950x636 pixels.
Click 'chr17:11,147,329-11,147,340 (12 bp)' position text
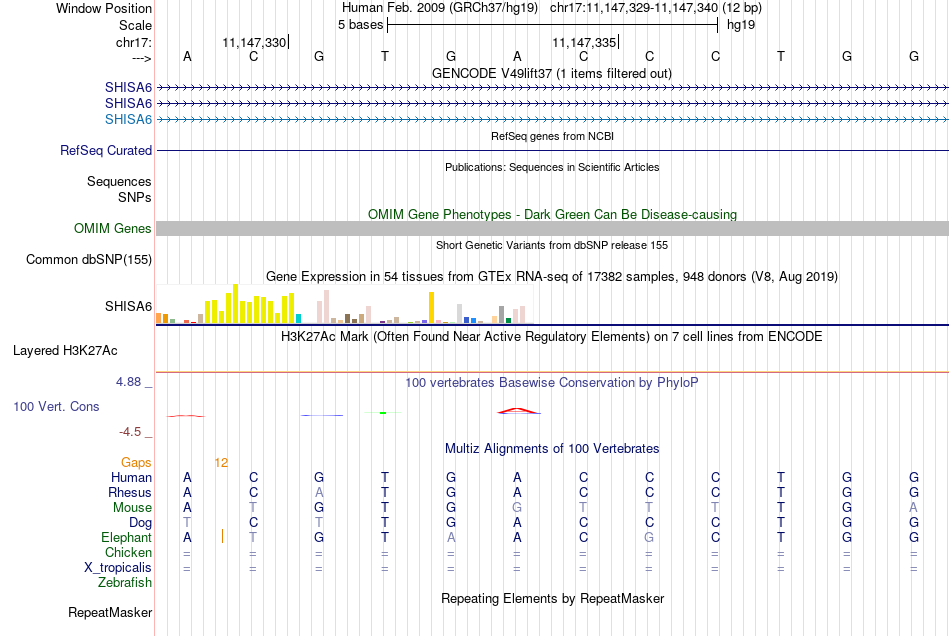(x=656, y=8)
